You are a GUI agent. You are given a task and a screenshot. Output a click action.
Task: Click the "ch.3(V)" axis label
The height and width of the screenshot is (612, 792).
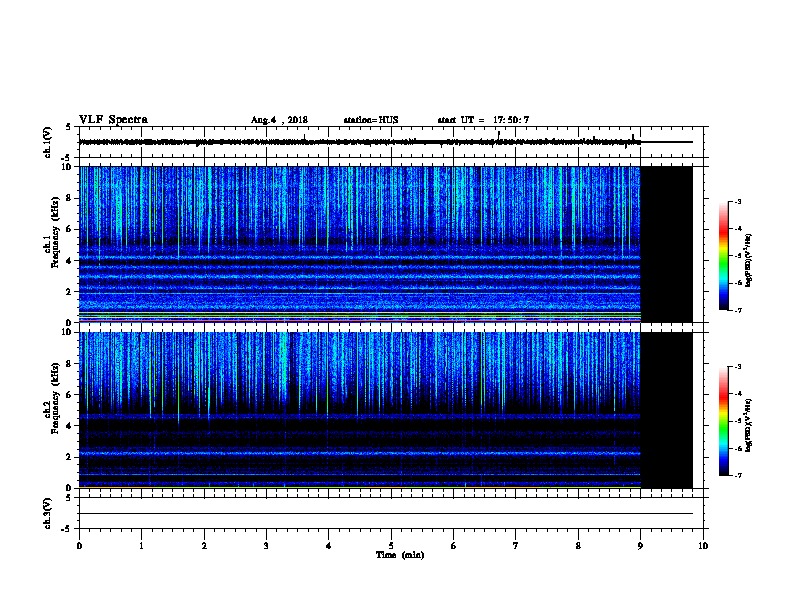pos(47,513)
